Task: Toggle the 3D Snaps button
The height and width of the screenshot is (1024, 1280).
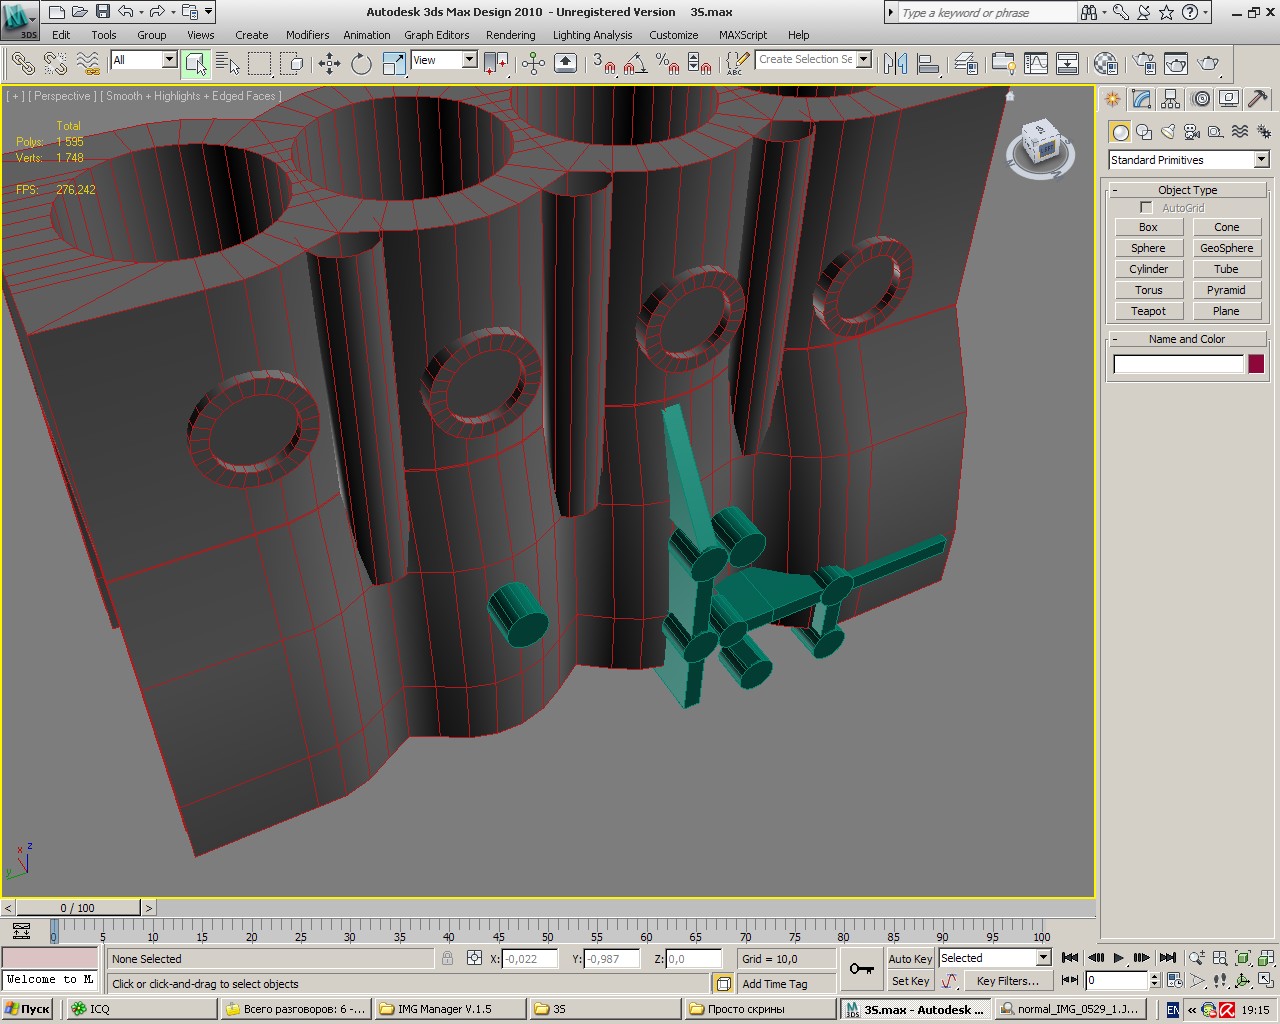Action: 602,64
